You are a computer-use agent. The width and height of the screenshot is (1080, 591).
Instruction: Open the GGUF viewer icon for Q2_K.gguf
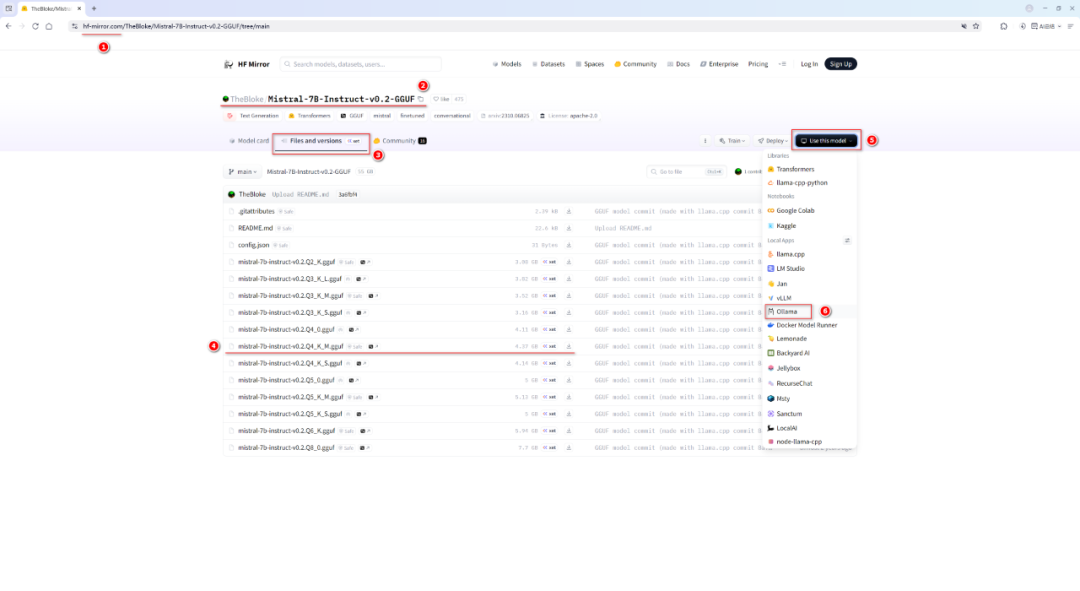coord(365,262)
